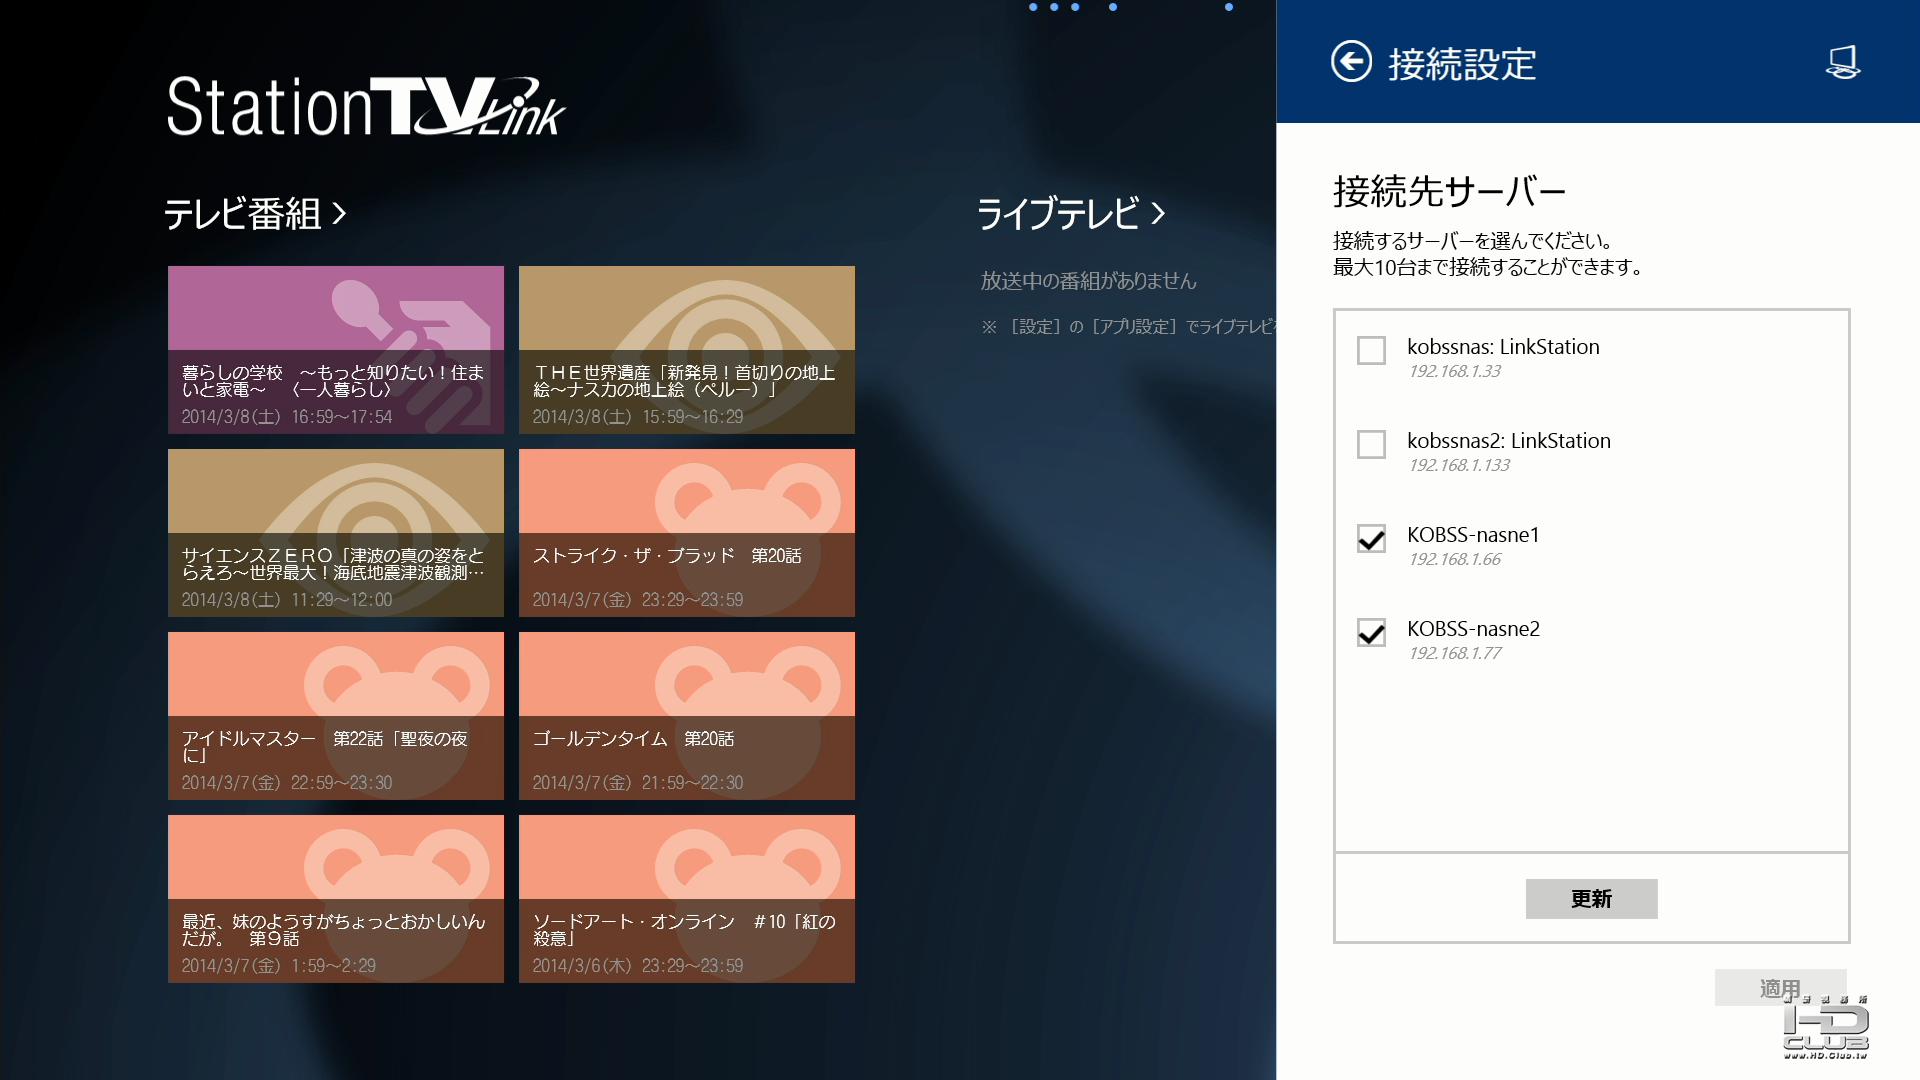
Task: Click the 接続設定 panel title
Action: 1462,64
